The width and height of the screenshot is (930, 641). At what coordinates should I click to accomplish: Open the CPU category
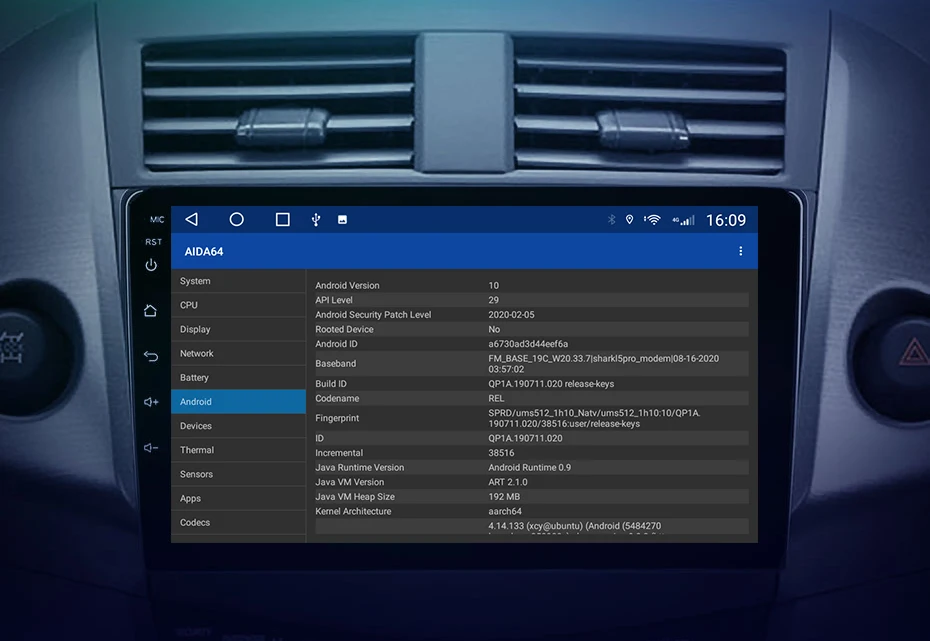(238, 305)
